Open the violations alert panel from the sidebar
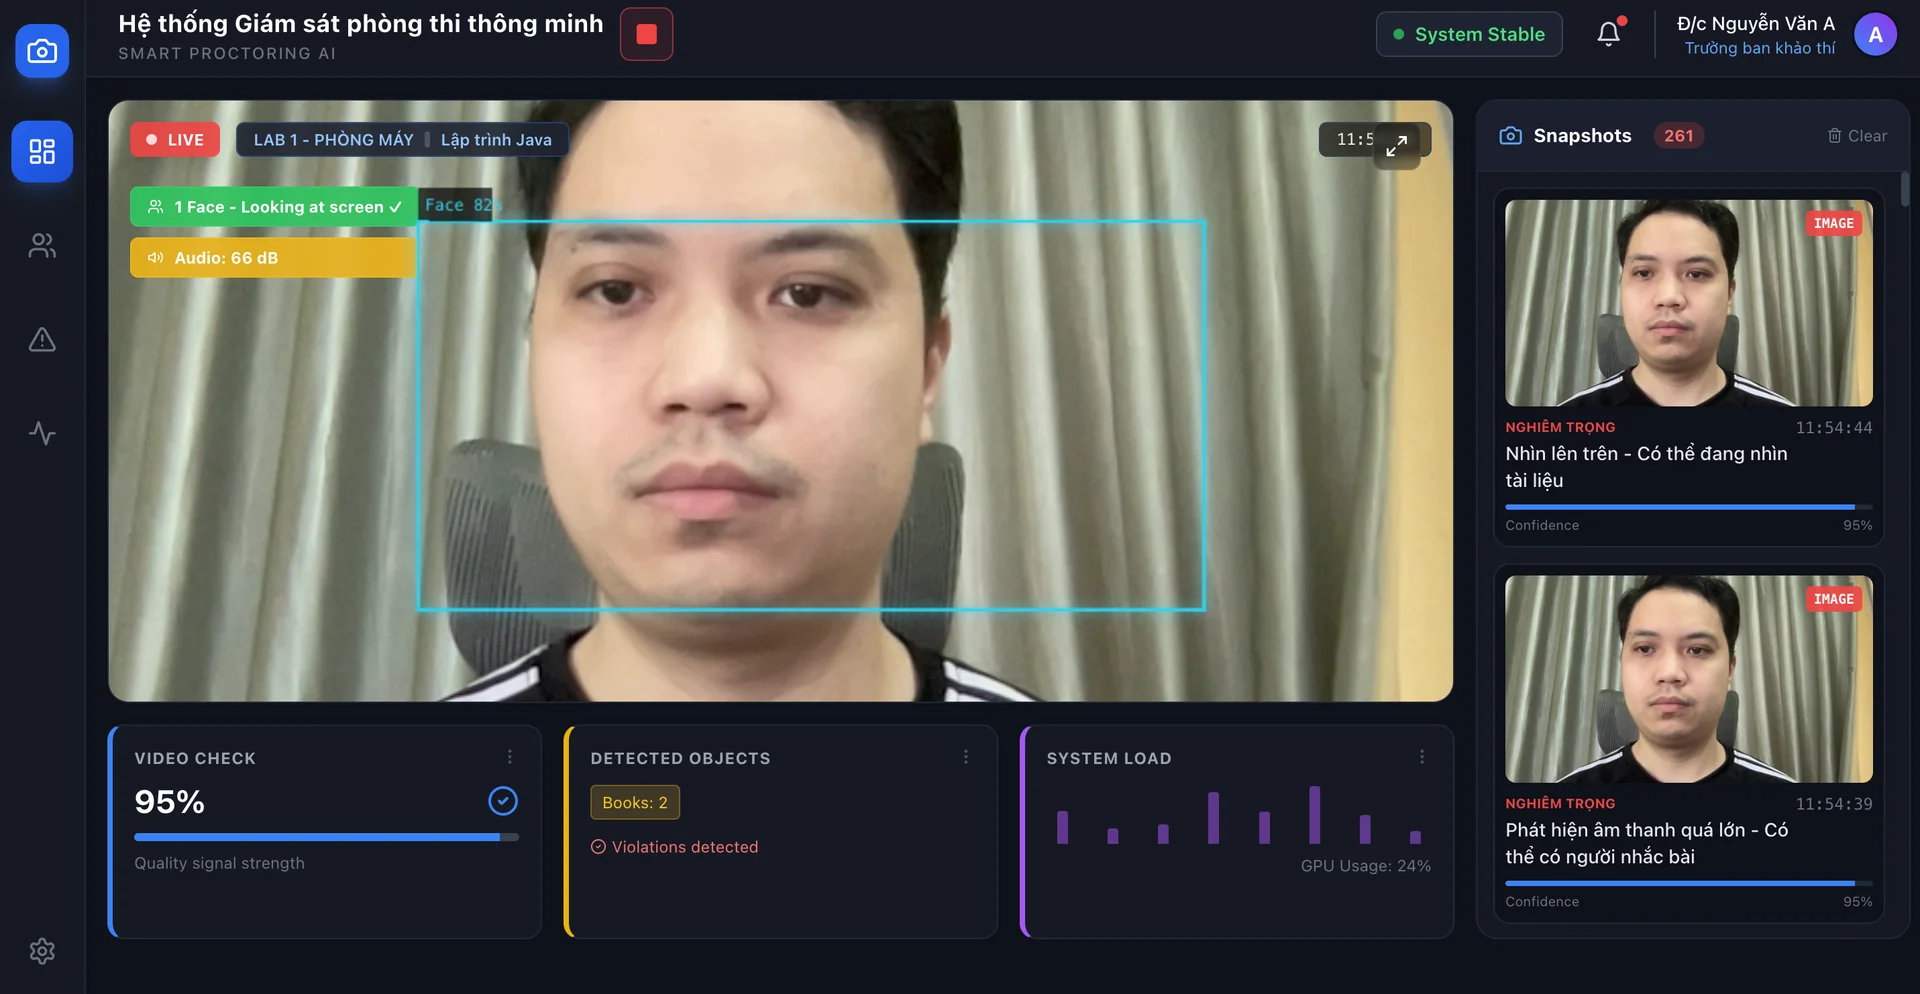 [41, 339]
